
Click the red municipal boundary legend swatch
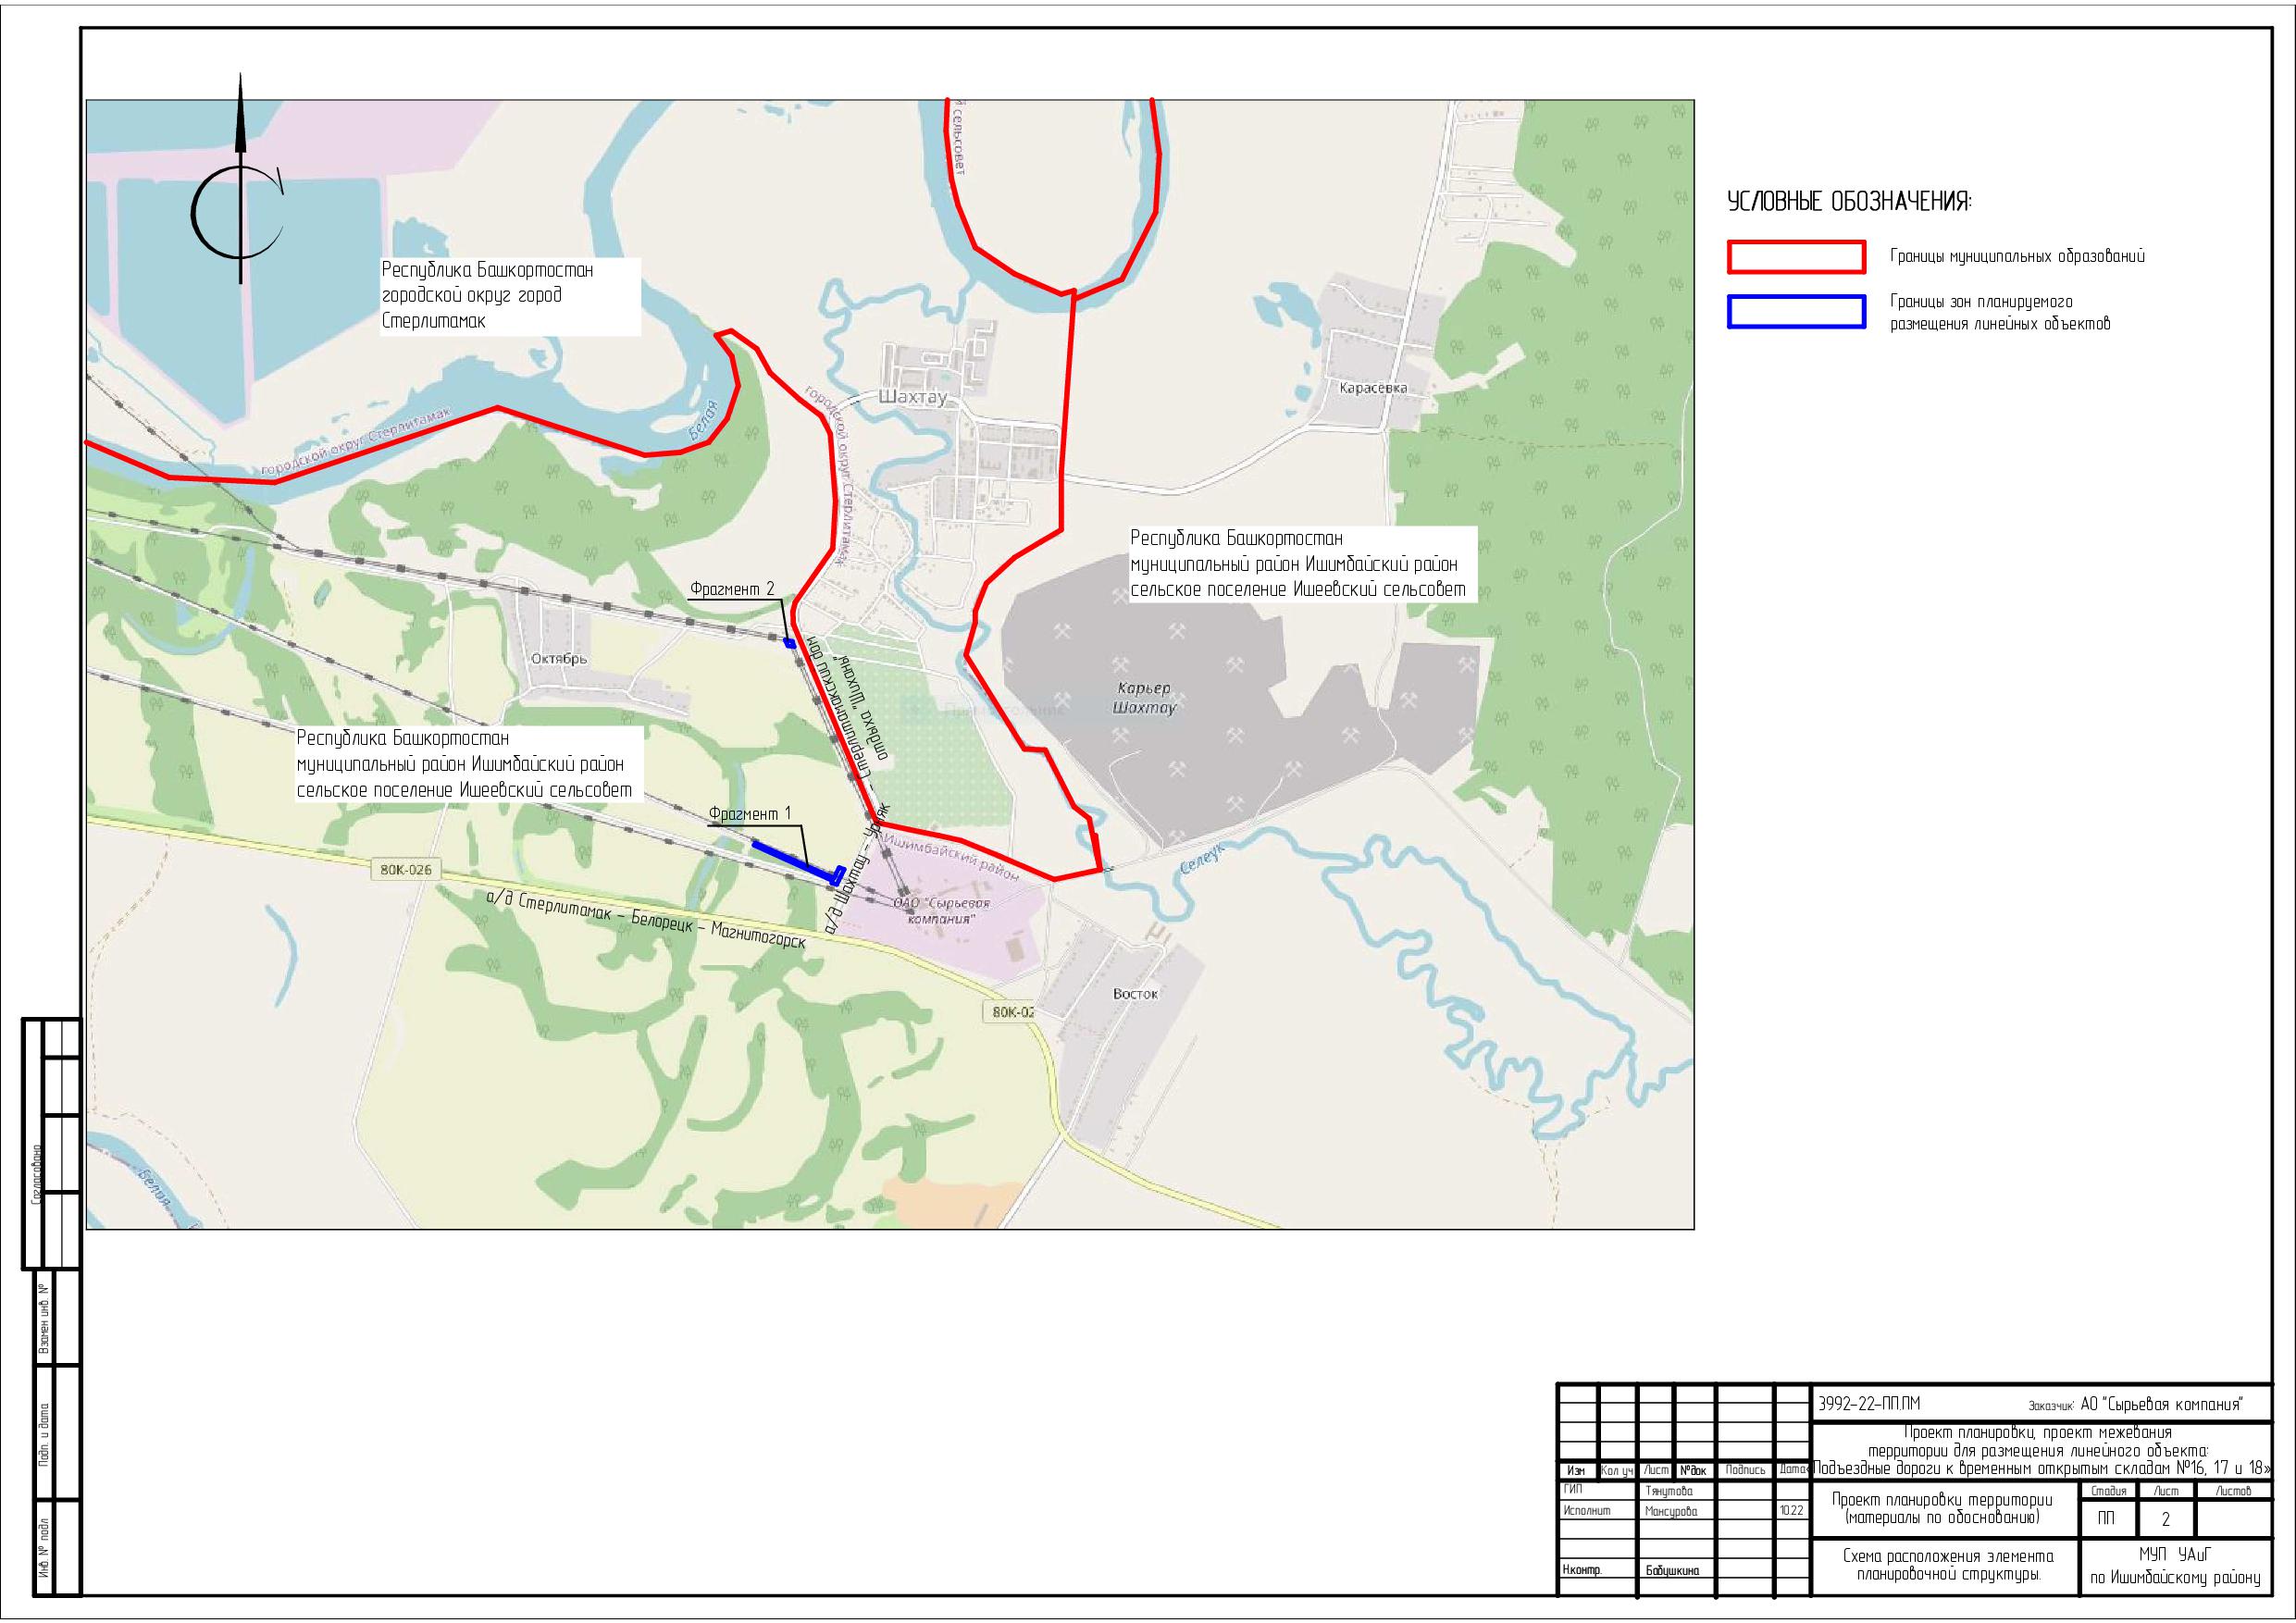[x=1796, y=257]
